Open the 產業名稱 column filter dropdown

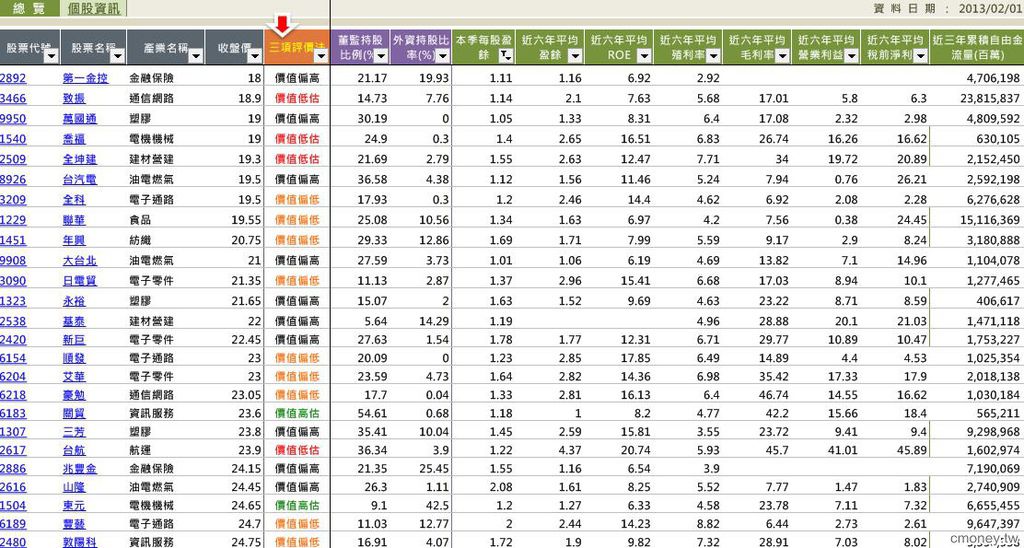click(x=195, y=57)
